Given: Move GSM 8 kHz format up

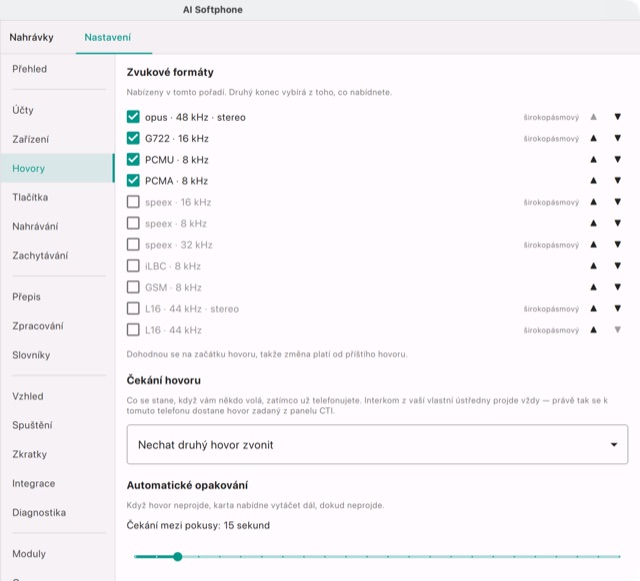Looking at the screenshot, I should point(593,287).
